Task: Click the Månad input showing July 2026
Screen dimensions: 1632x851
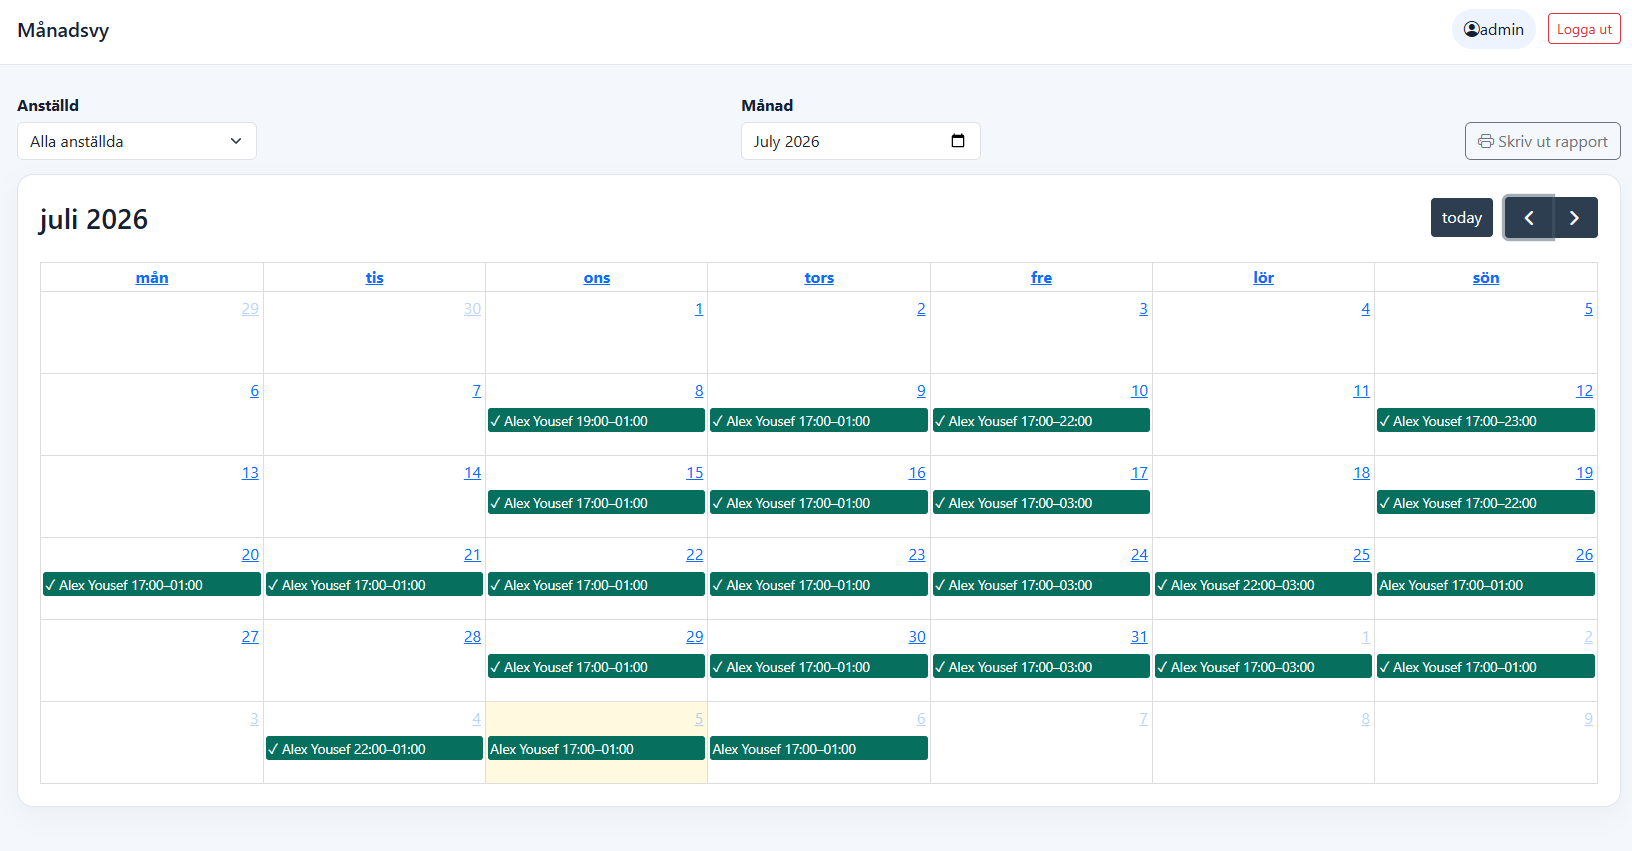Action: click(861, 141)
